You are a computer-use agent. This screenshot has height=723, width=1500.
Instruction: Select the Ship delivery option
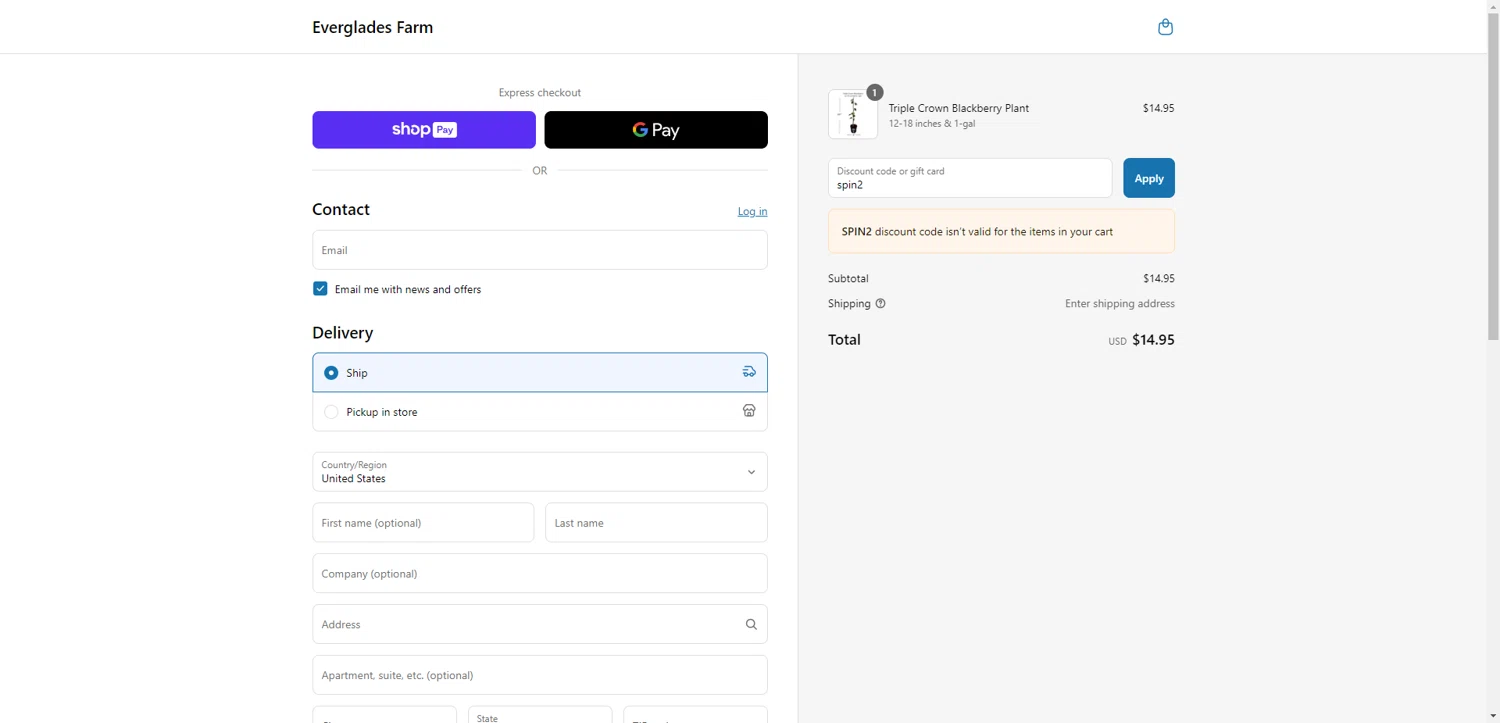(331, 373)
